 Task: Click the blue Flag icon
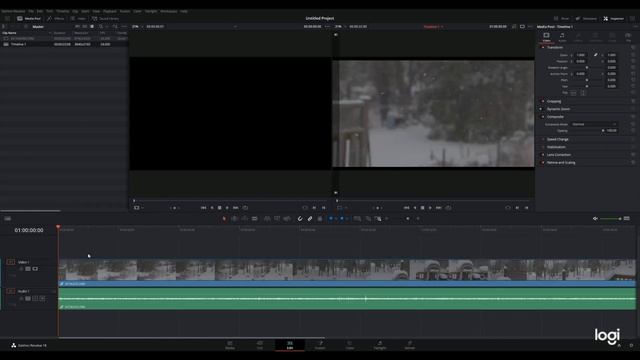pyautogui.click(x=331, y=219)
